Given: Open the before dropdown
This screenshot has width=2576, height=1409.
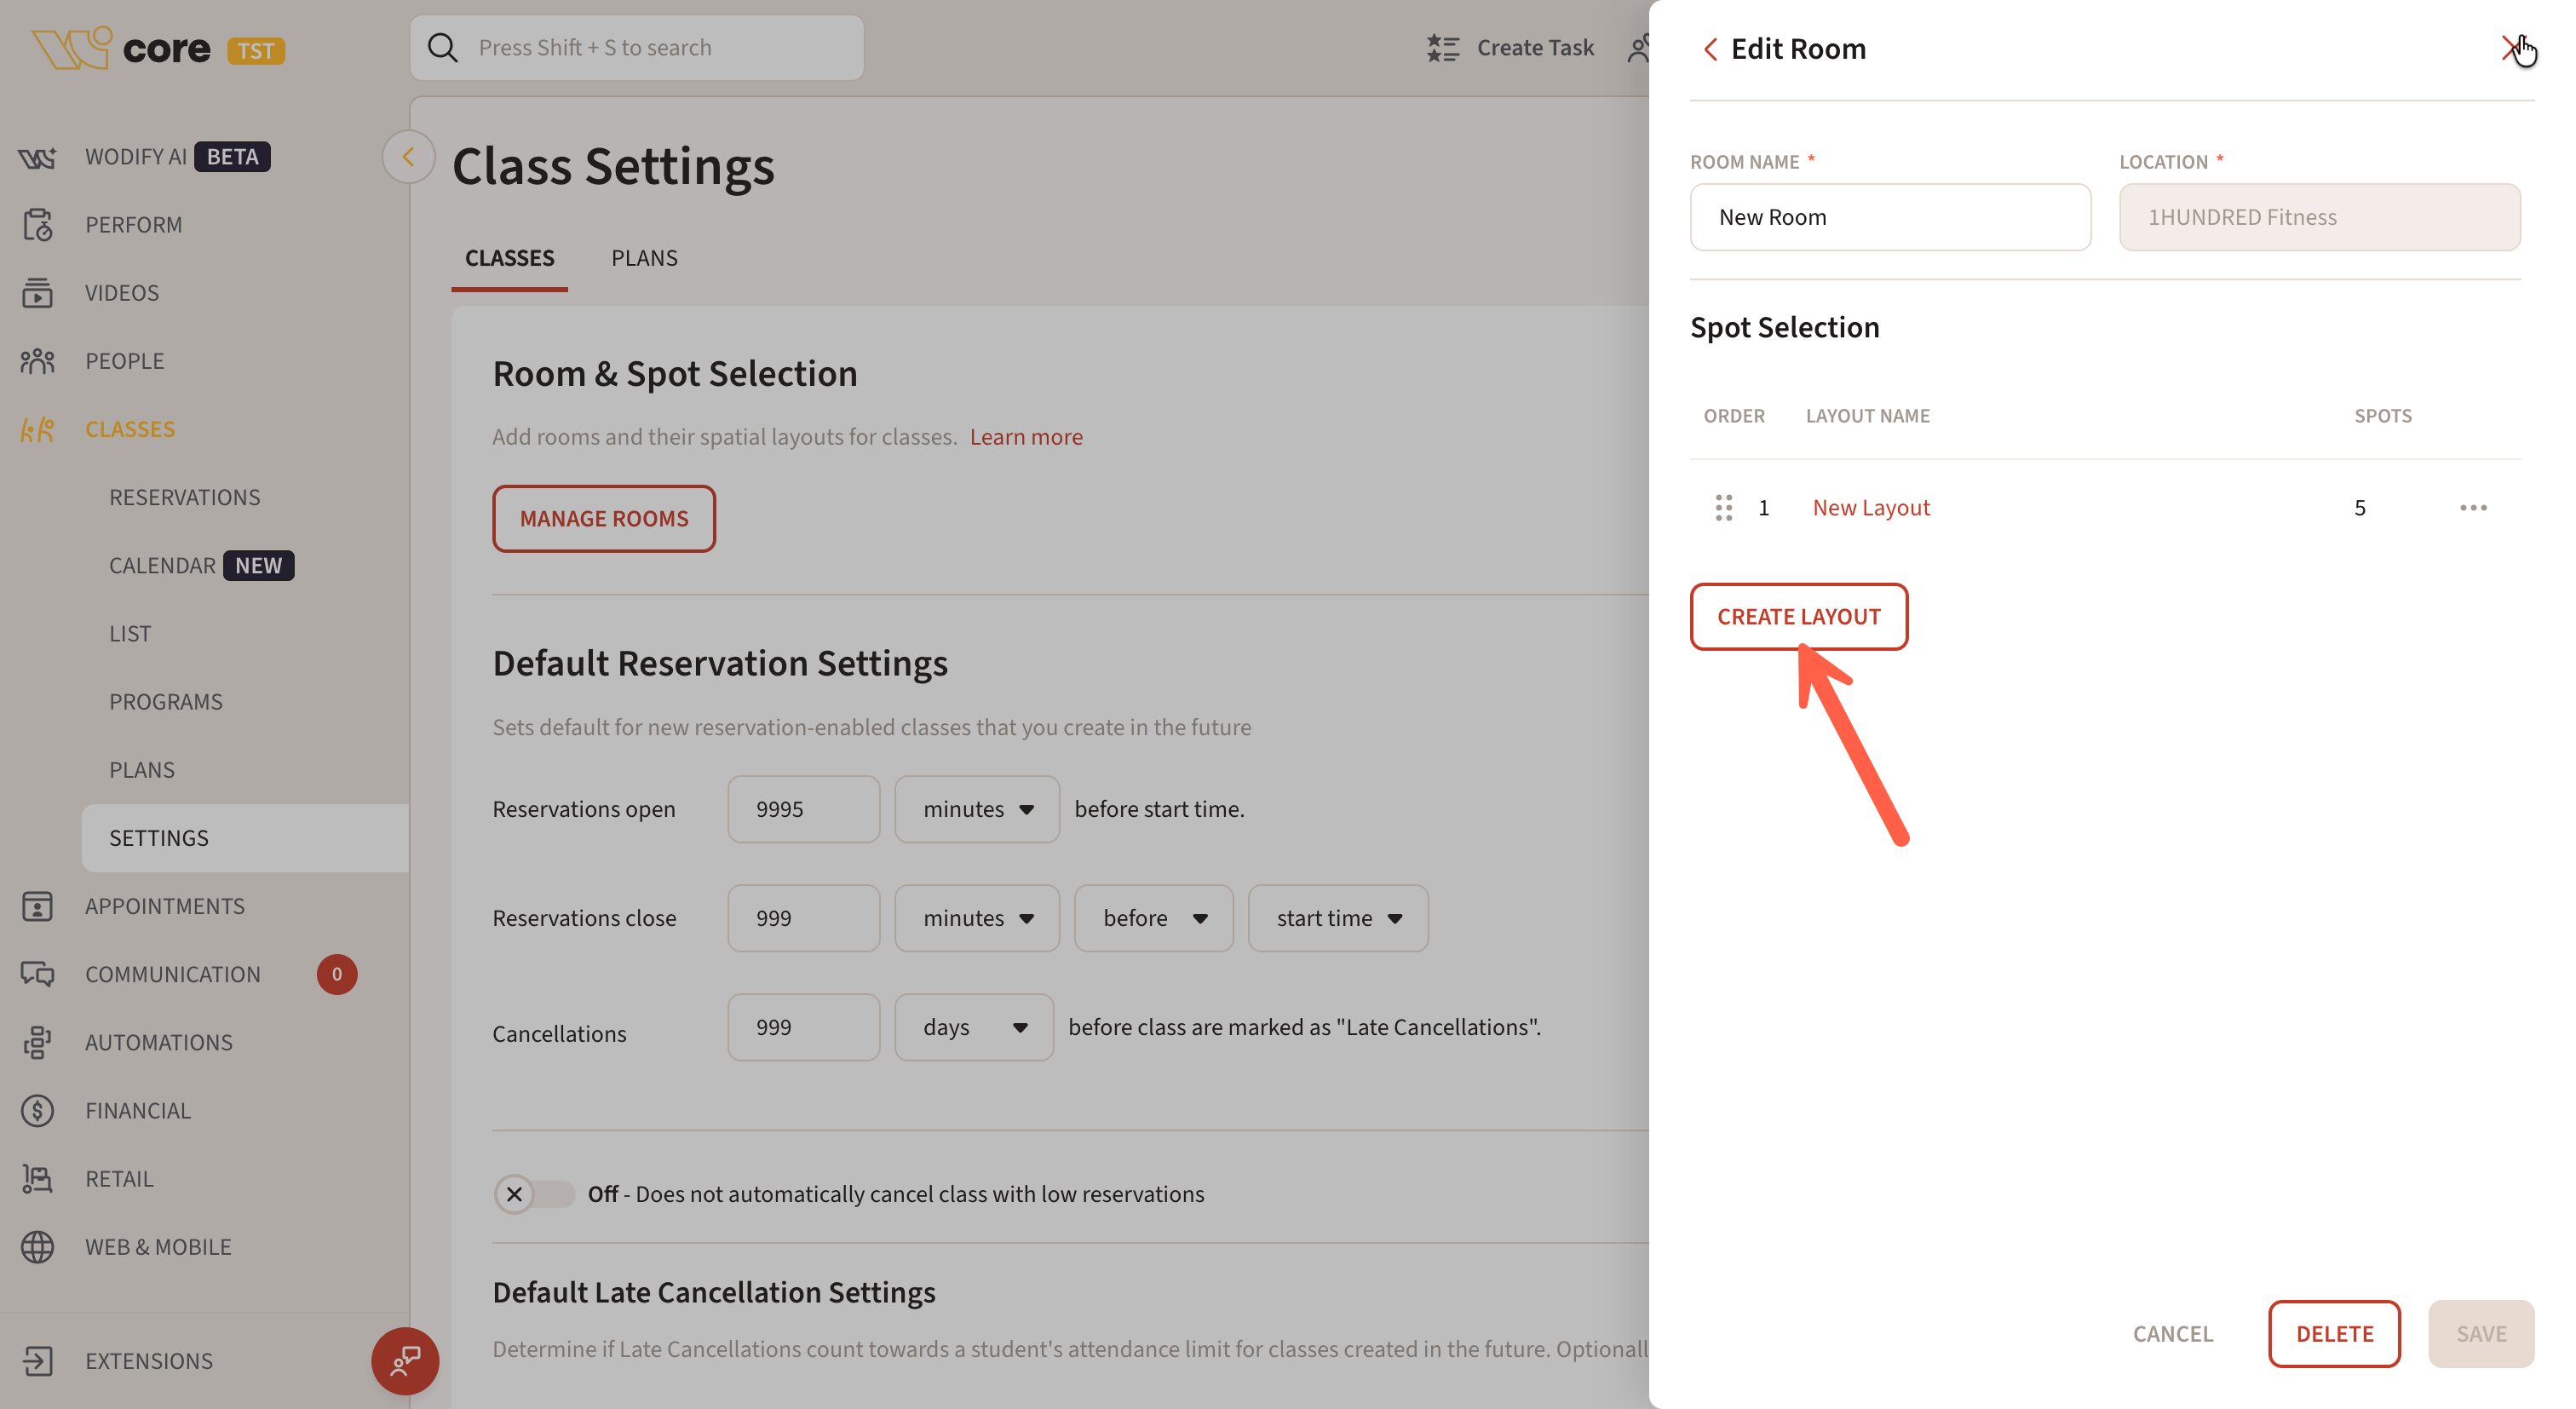Looking at the screenshot, I should 1153,918.
